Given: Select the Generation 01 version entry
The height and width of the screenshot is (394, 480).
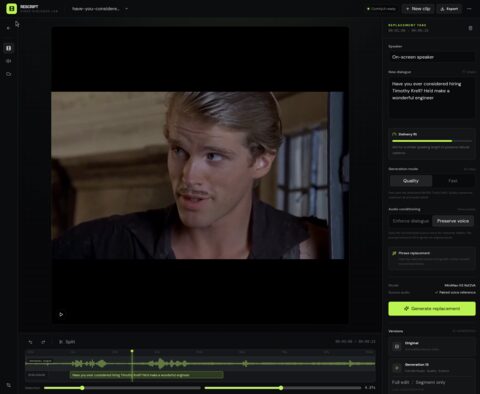Looking at the screenshot, I should 432,368.
